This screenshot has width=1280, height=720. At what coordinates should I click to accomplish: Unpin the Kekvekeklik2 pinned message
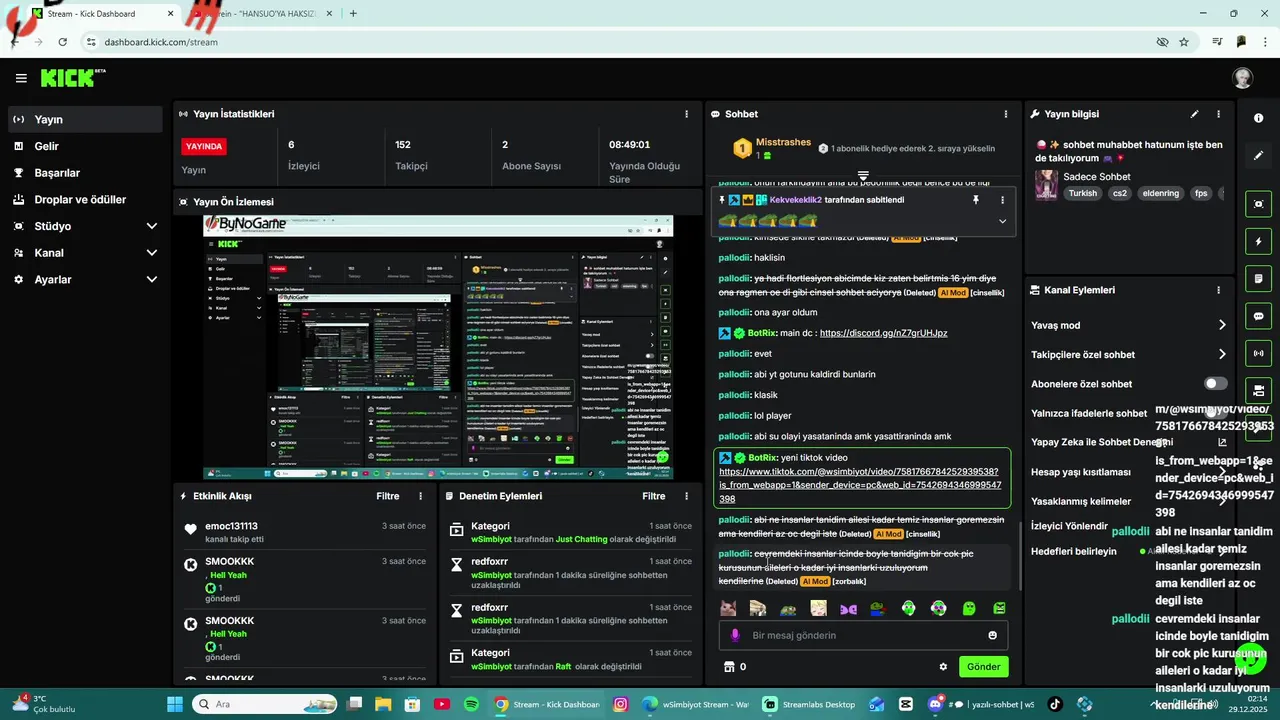click(x=976, y=200)
